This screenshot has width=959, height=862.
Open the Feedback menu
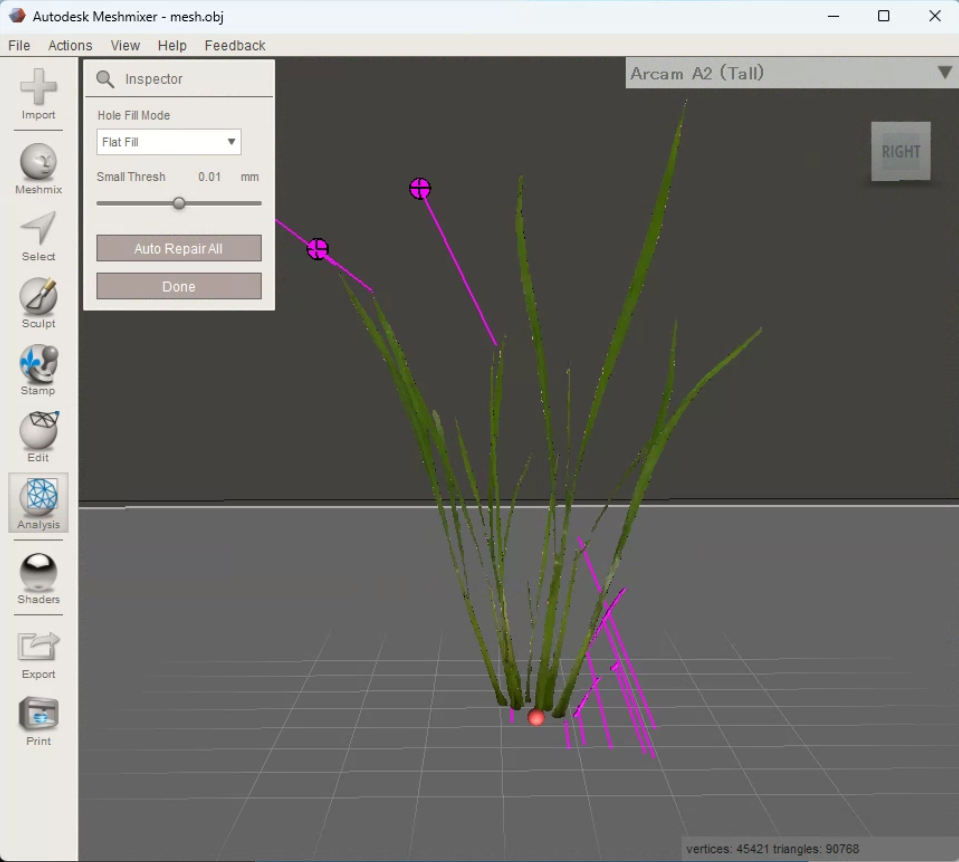click(x=235, y=45)
